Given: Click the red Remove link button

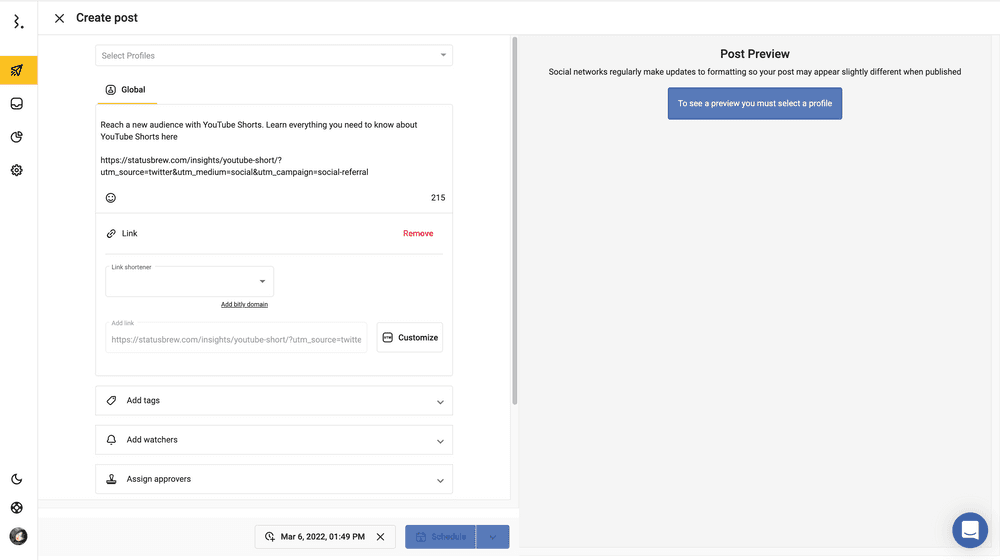Looking at the screenshot, I should (x=418, y=233).
